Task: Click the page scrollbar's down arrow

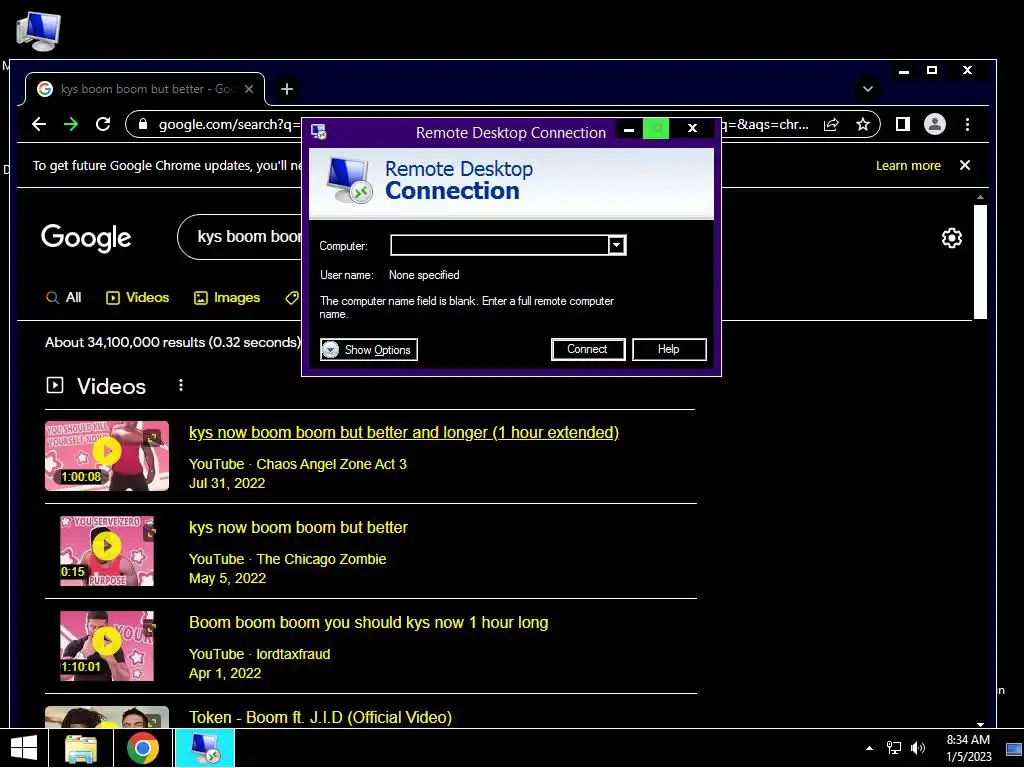Action: (980, 724)
